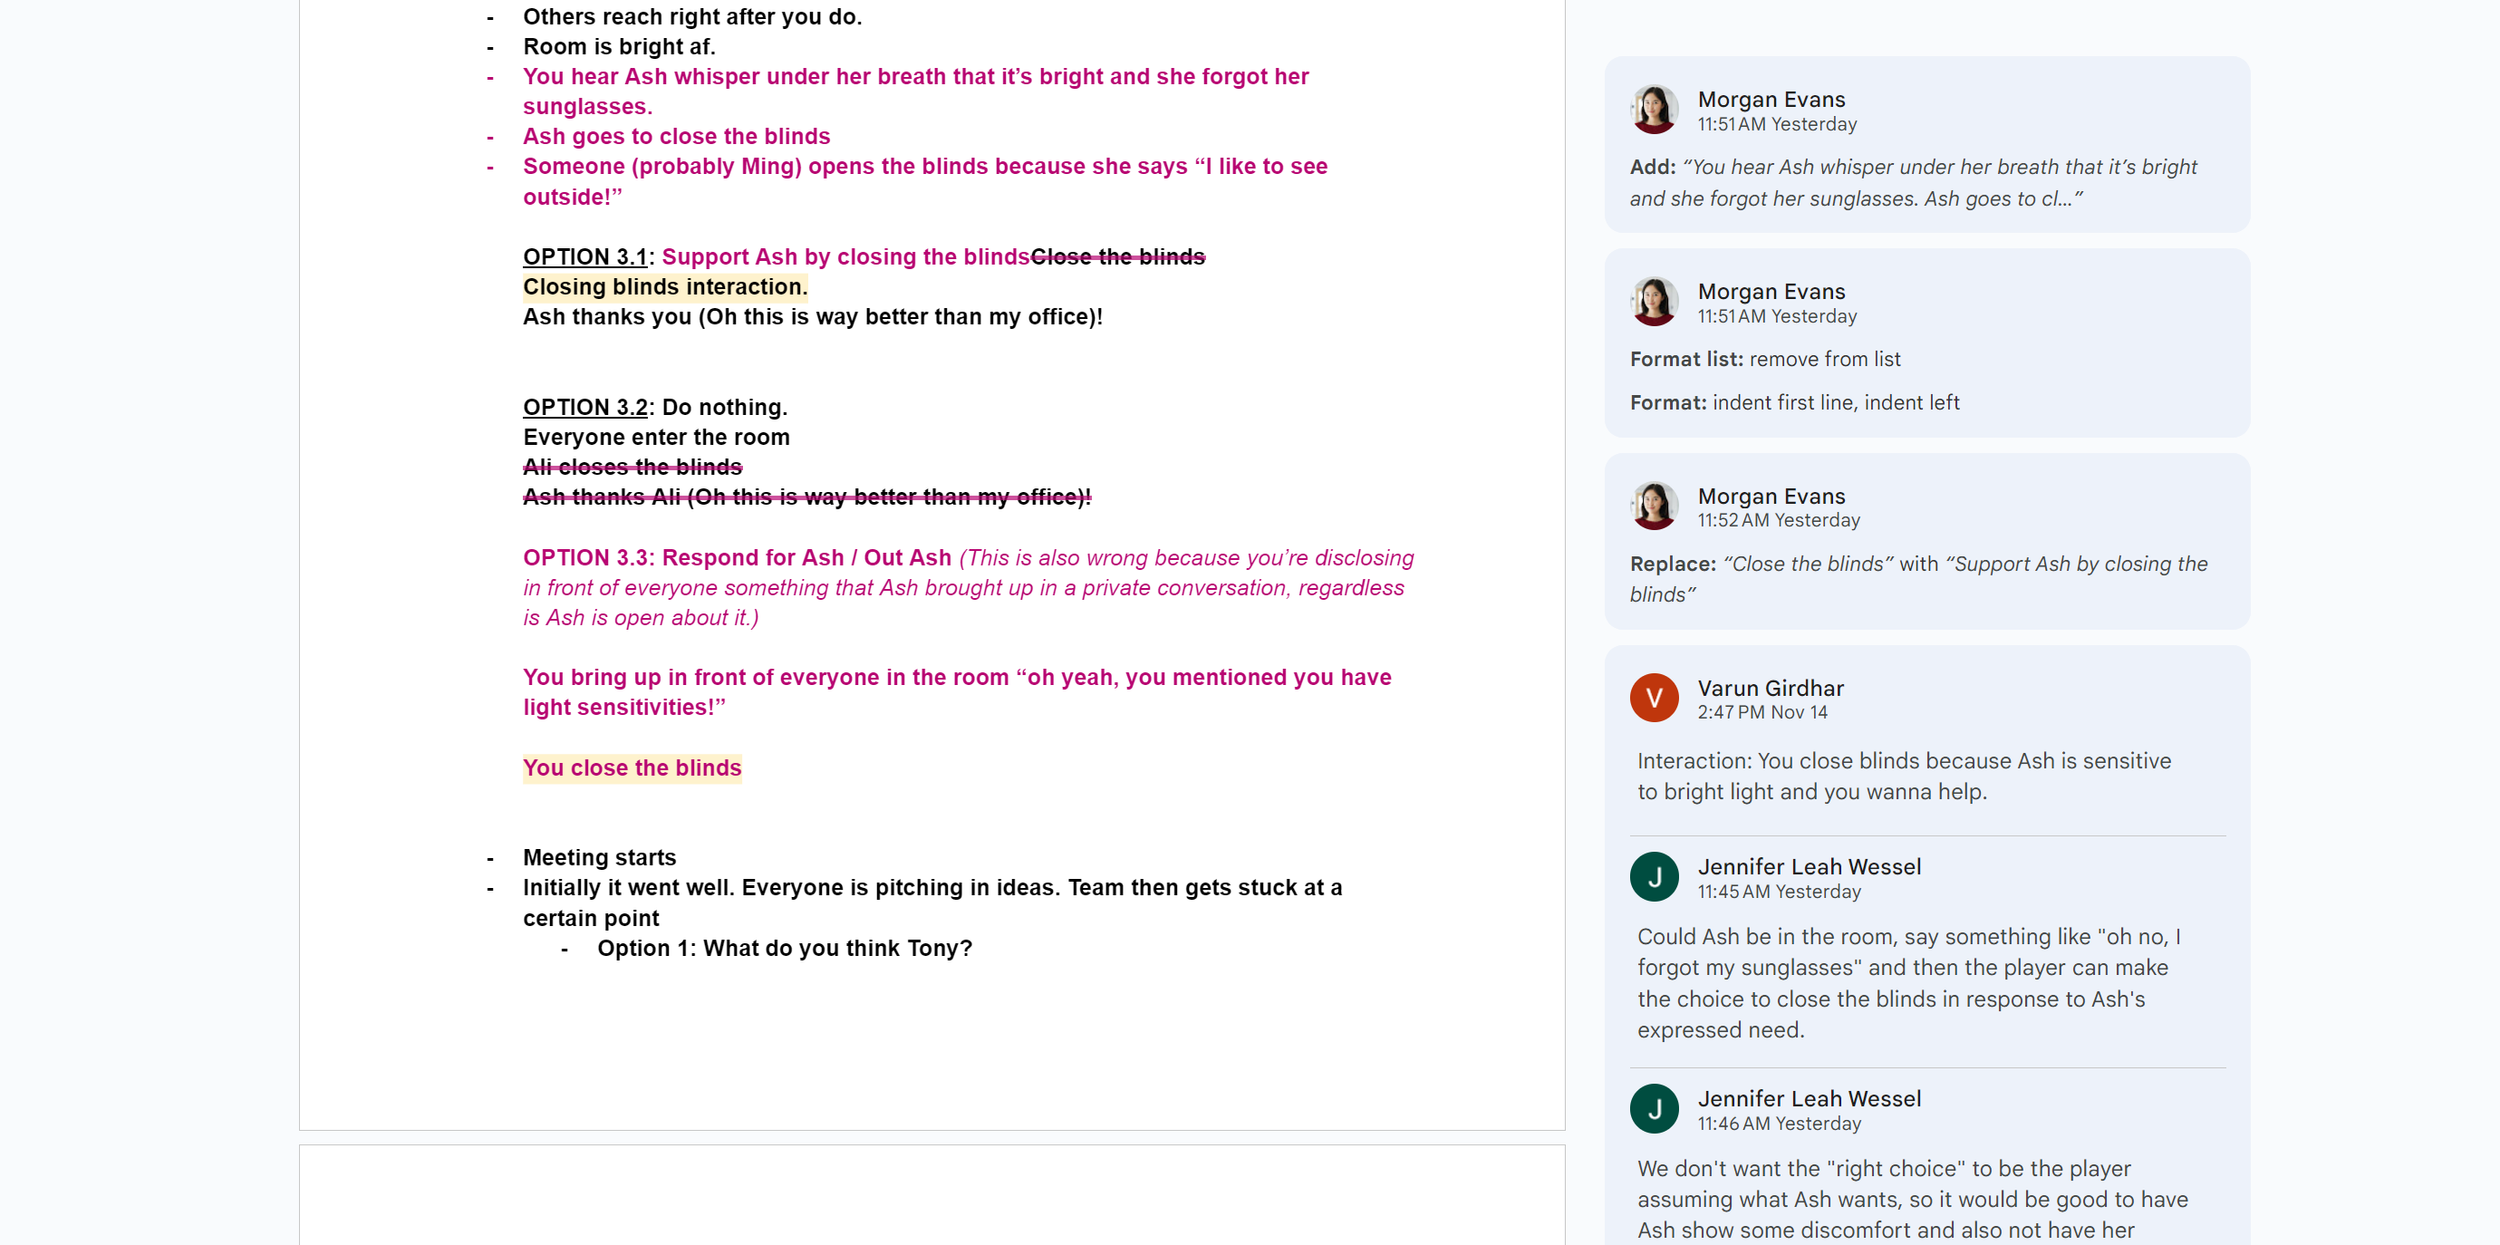Click the OPTION 3.3 Respond for Ash heading
The image size is (2500, 1245).
[736, 558]
